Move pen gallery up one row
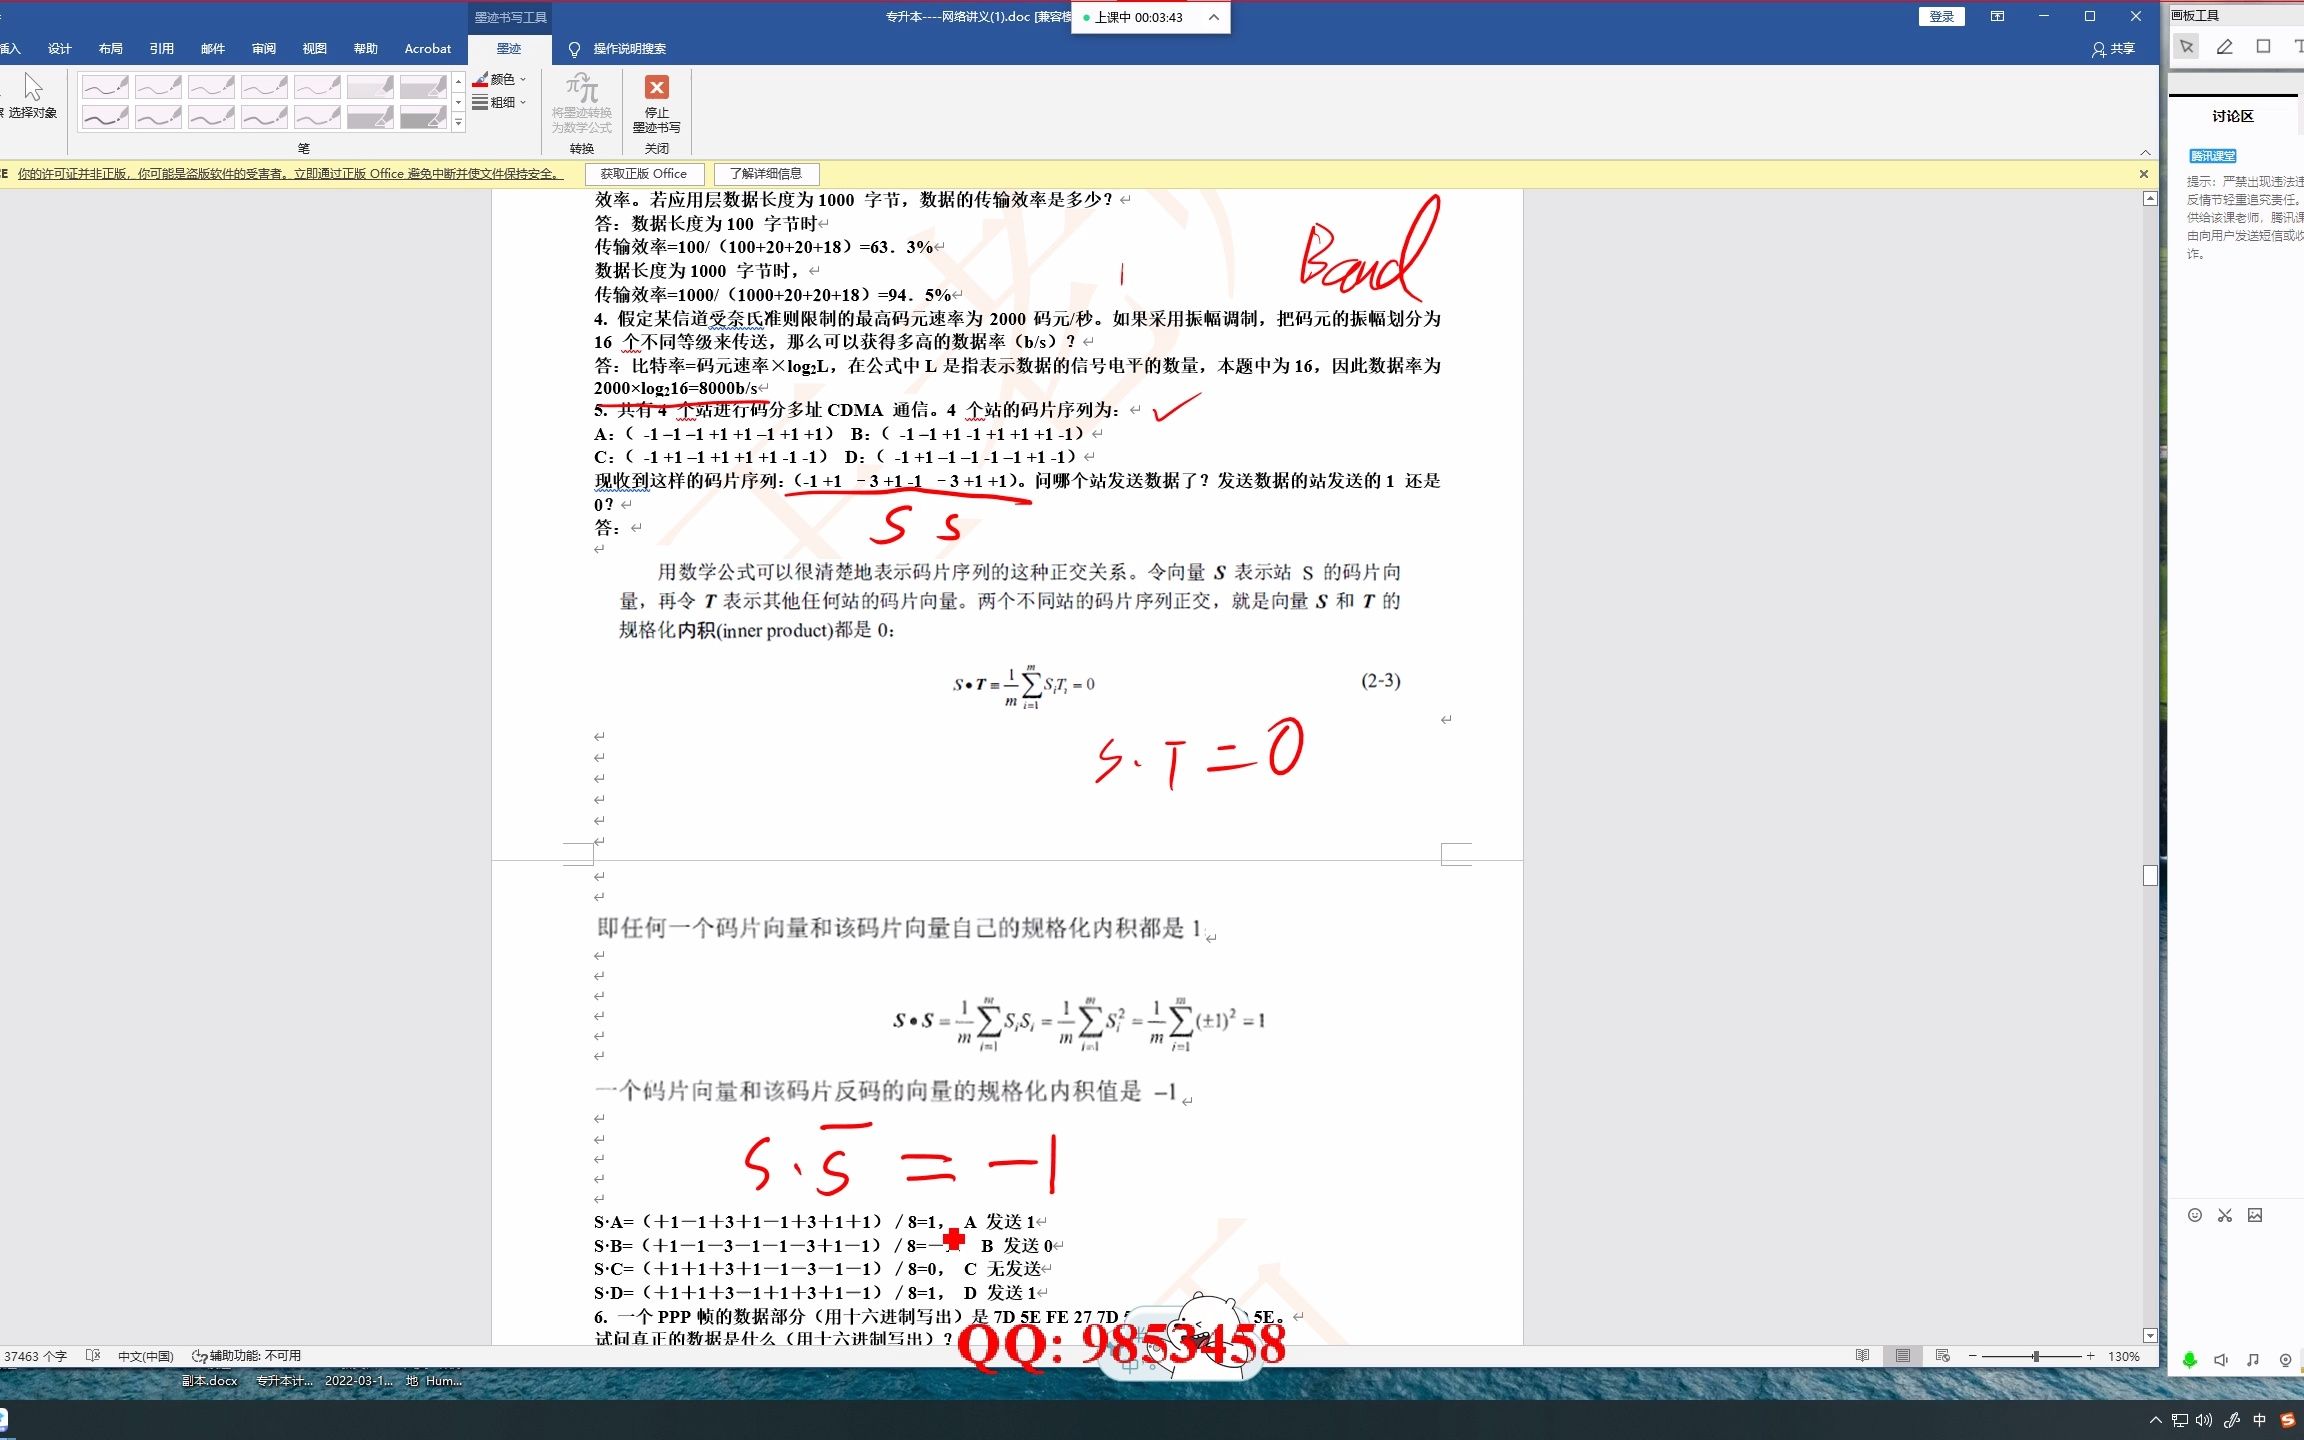This screenshot has width=2304, height=1440. (458, 82)
